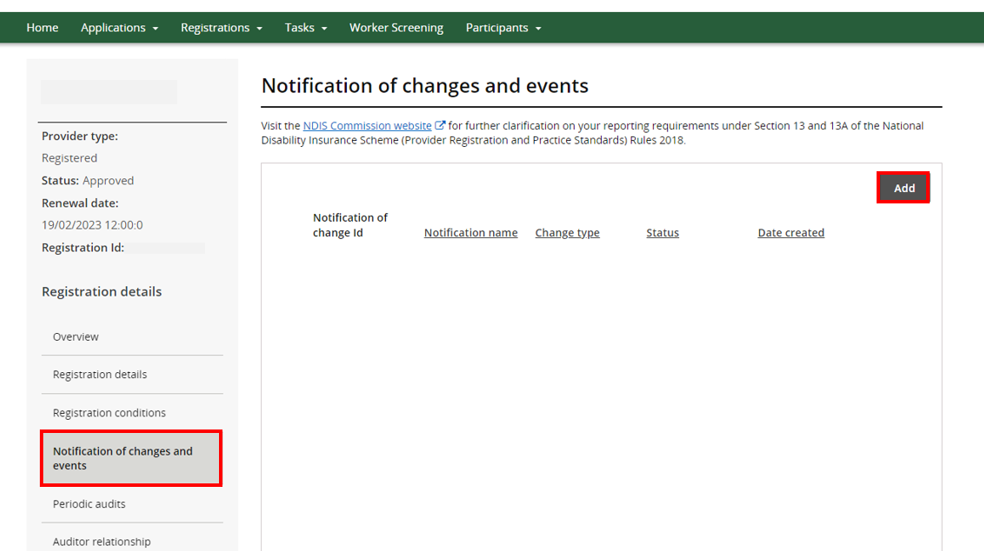
Task: Click the Add button
Action: [903, 188]
